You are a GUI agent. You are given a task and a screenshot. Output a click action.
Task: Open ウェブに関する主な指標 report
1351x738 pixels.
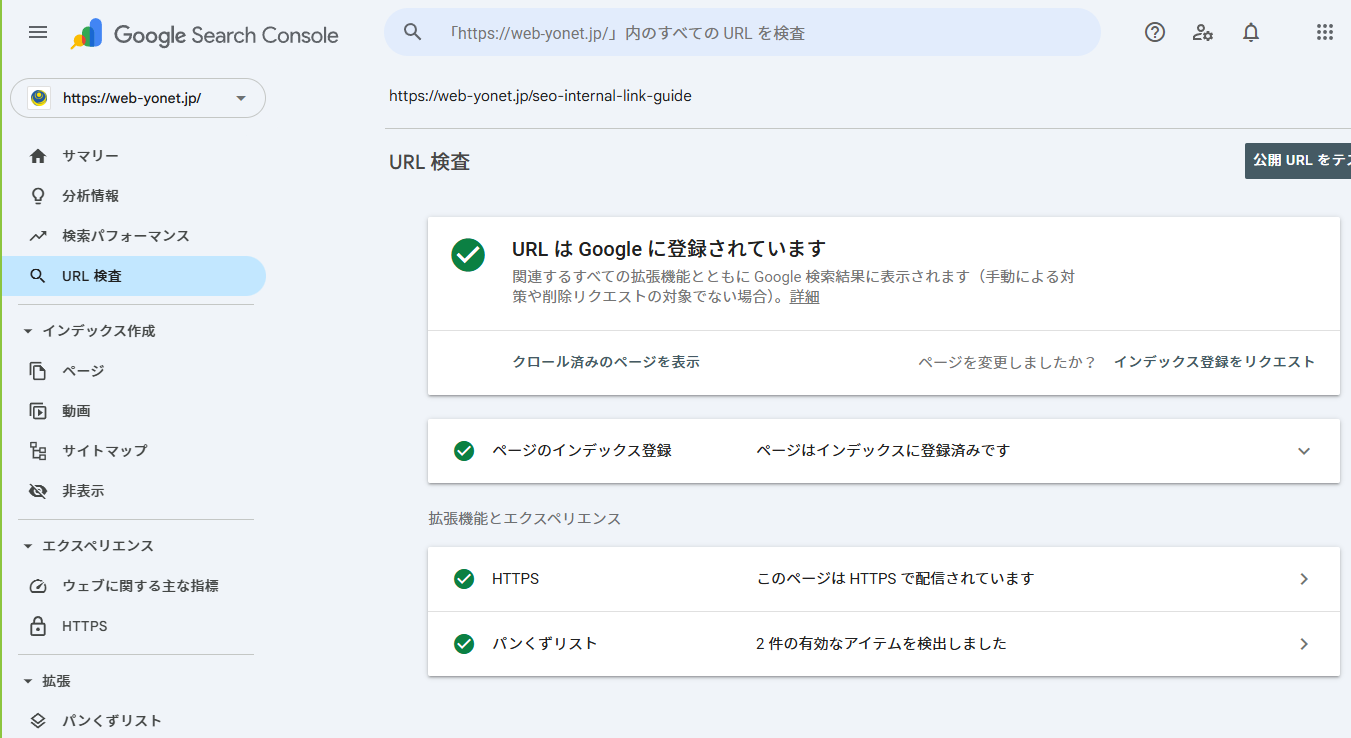pyautogui.click(x=140, y=586)
